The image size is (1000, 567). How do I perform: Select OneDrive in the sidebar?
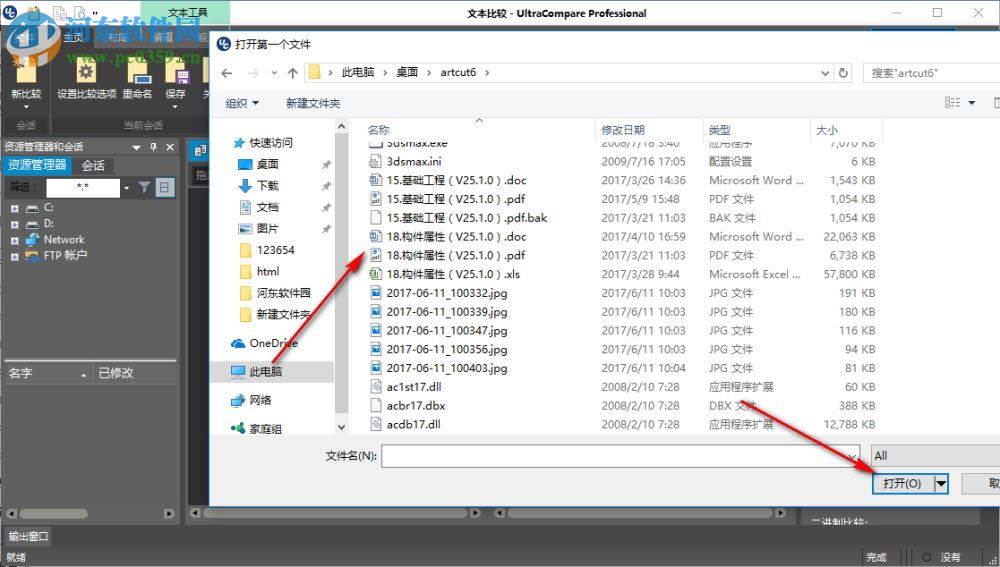tap(265, 343)
